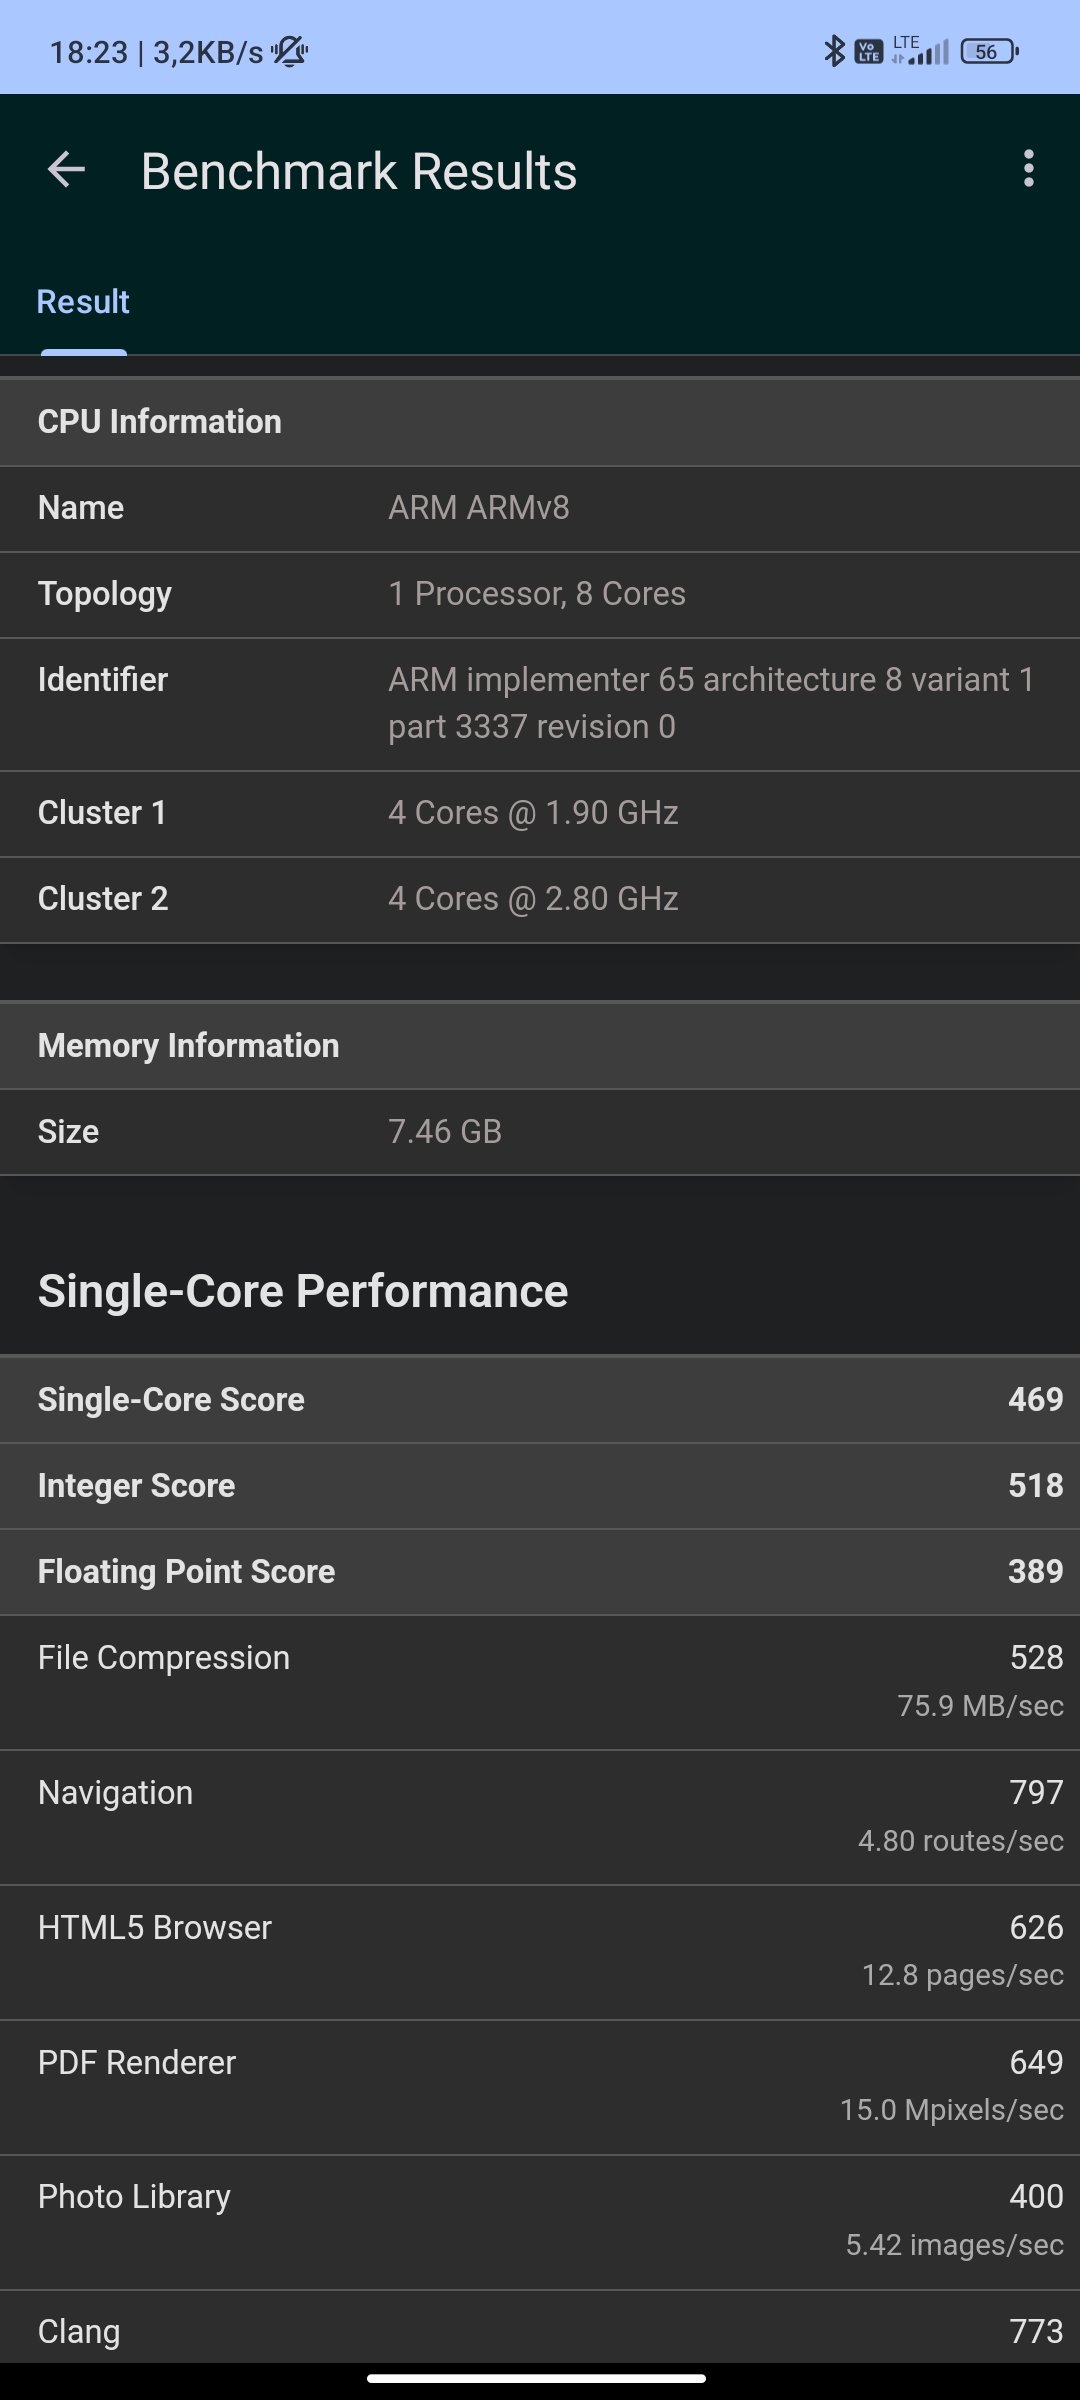Select the Floating Point Score row
The width and height of the screenshot is (1080, 2400).
[x=540, y=1572]
